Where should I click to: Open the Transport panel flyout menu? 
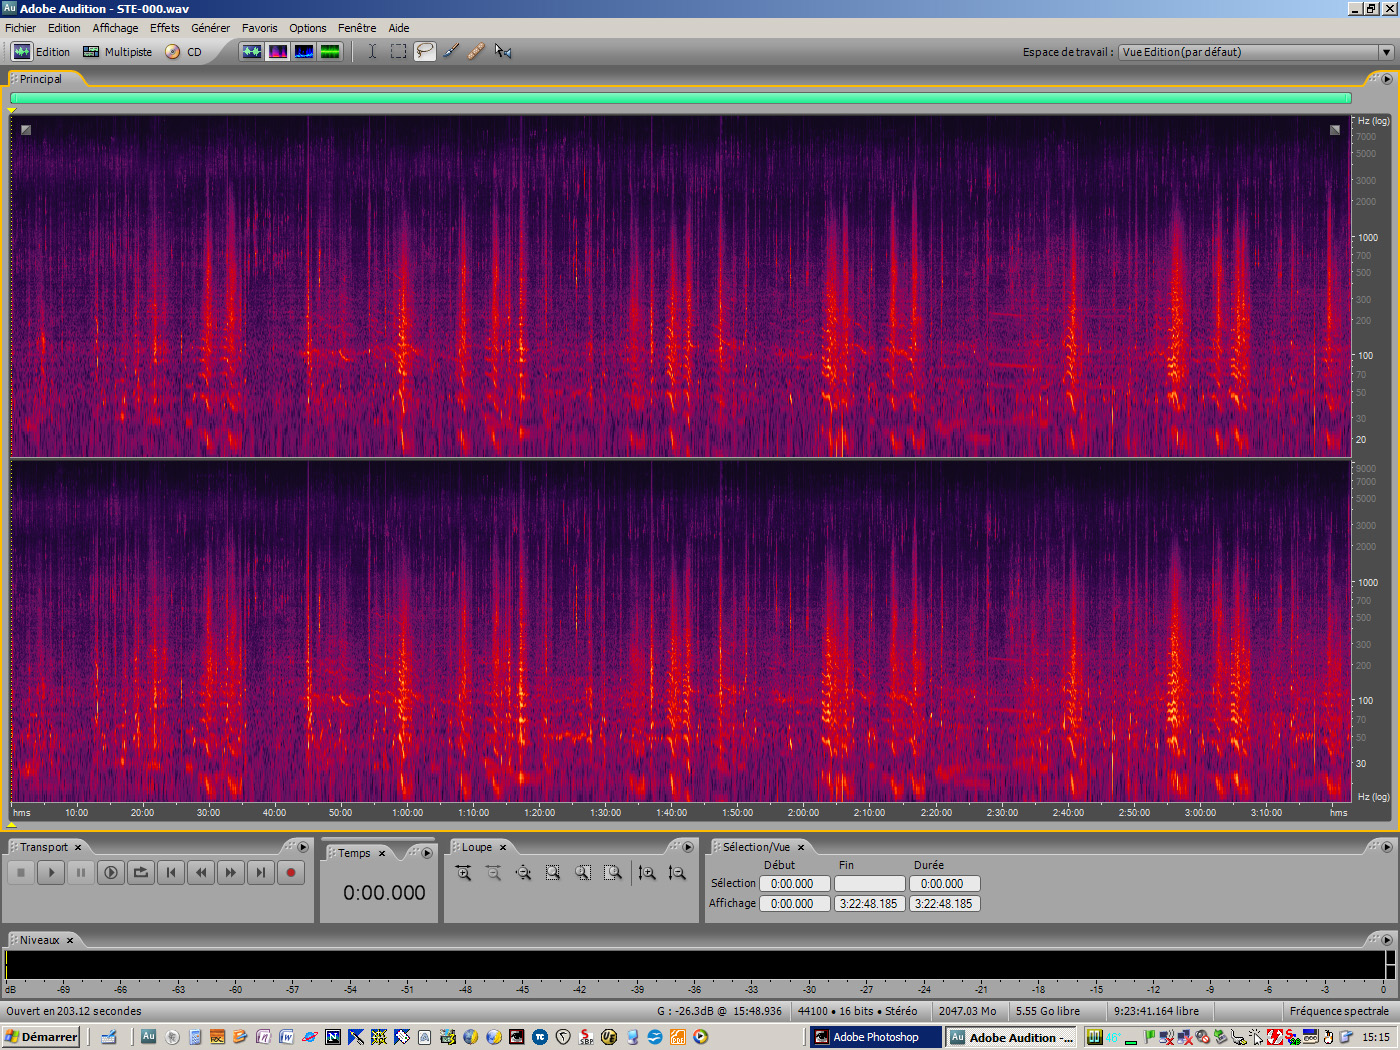coord(303,847)
